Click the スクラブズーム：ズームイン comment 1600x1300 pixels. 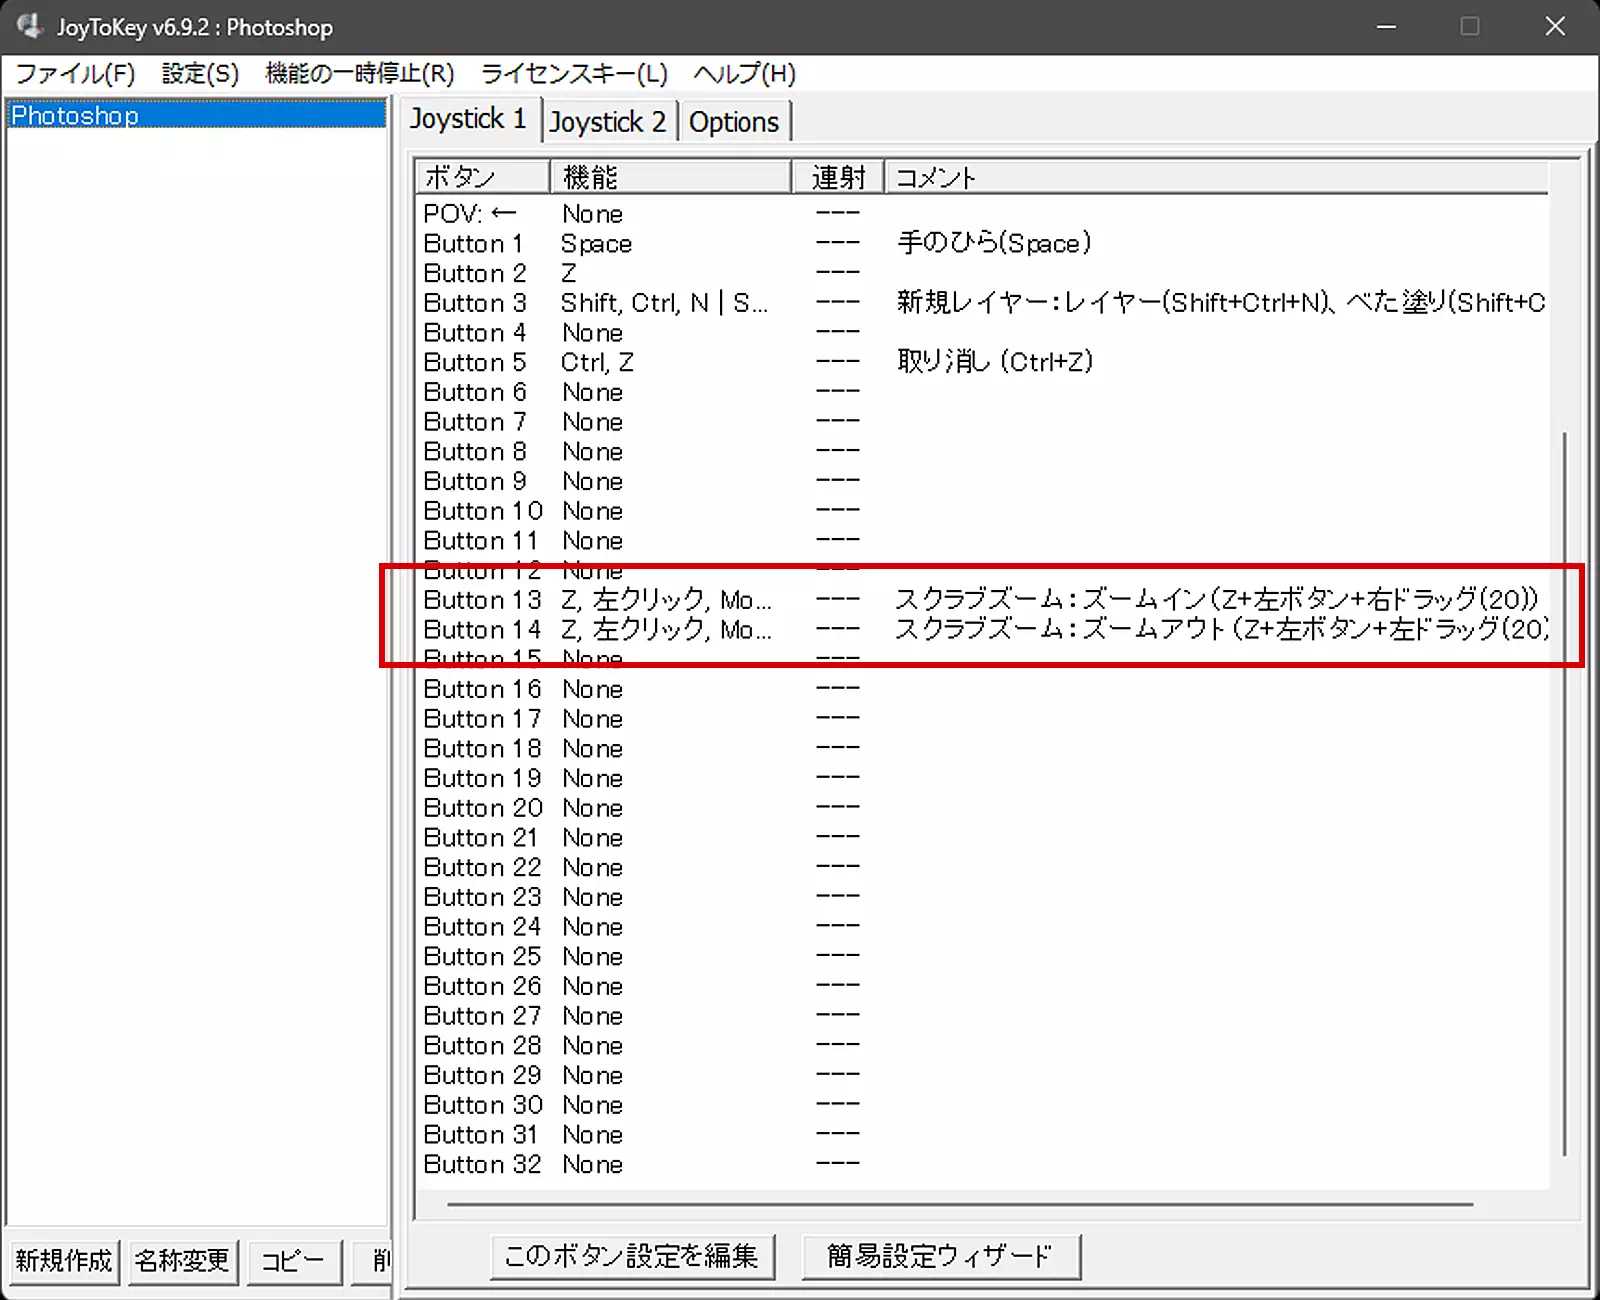[1216, 599]
